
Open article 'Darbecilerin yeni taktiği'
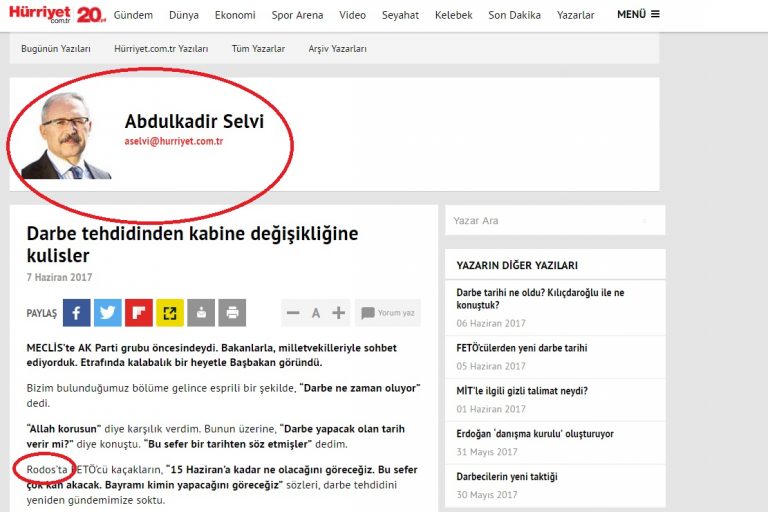pos(507,477)
